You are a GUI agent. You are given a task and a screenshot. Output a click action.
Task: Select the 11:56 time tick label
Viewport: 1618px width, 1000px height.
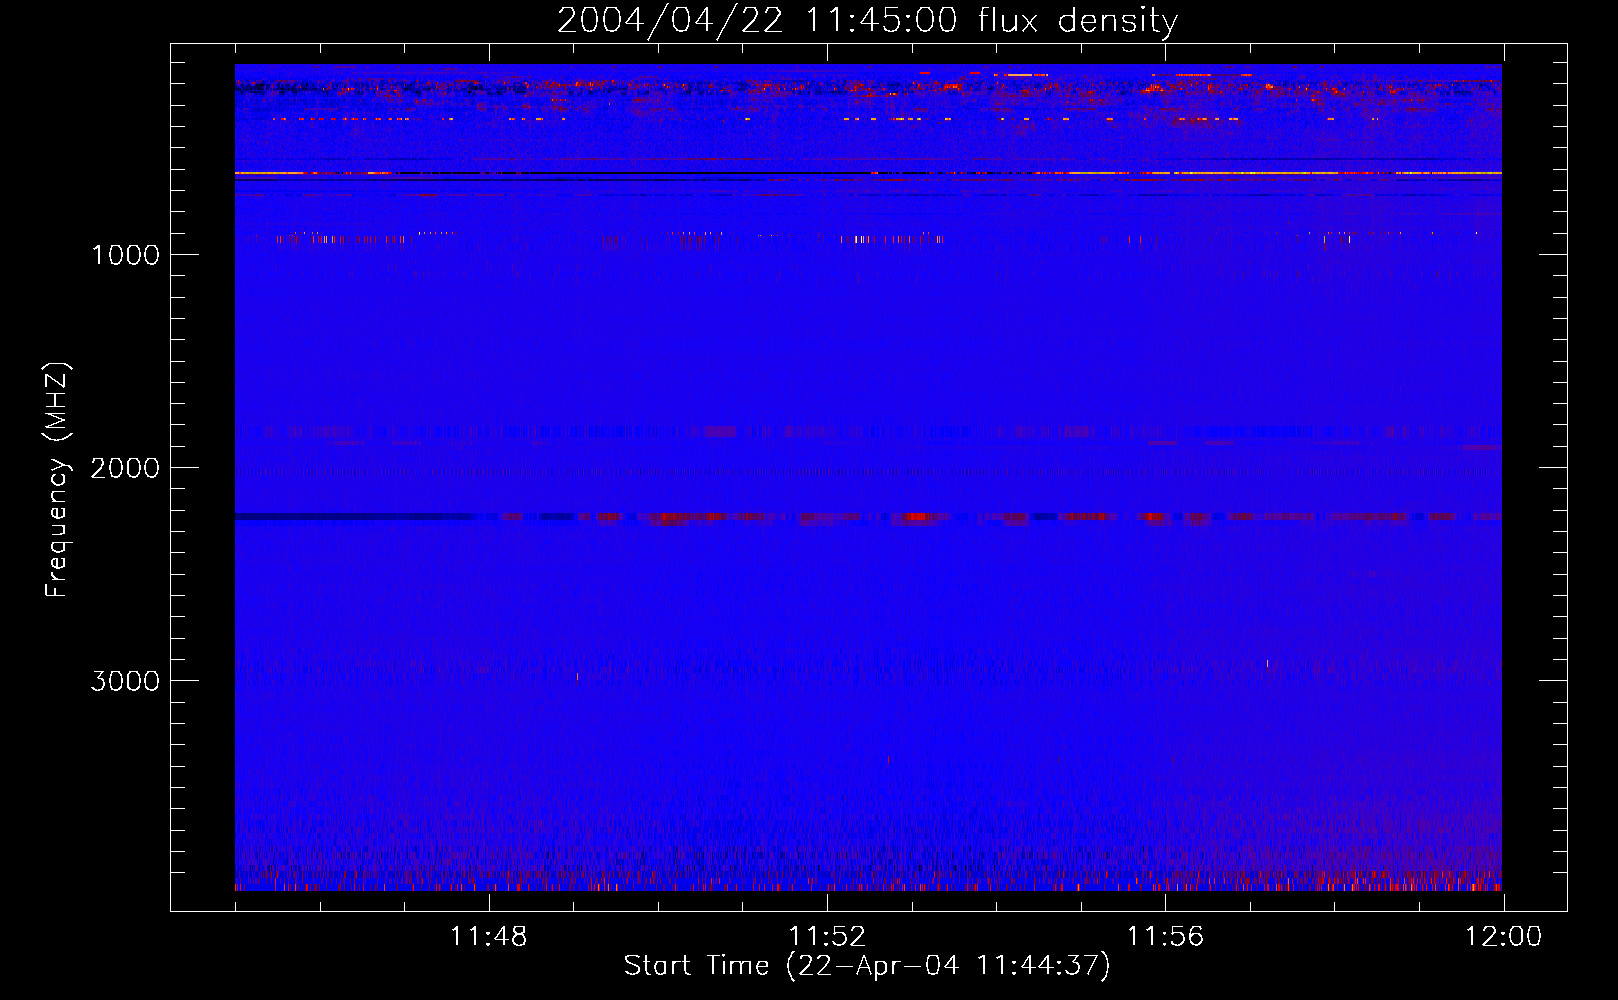(1165, 937)
